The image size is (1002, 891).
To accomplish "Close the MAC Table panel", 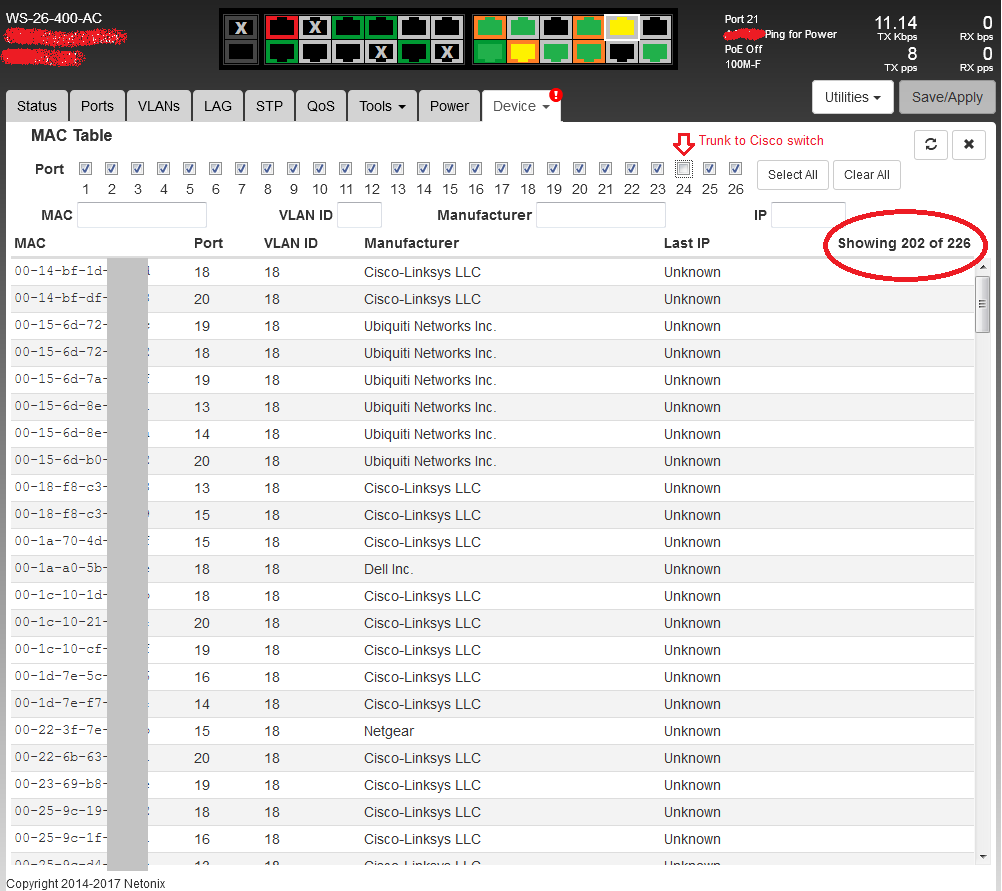I will 968,144.
